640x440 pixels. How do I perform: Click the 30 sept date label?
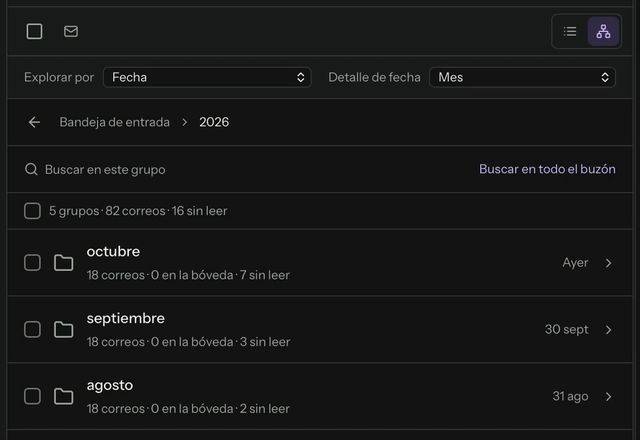pyautogui.click(x=567, y=329)
